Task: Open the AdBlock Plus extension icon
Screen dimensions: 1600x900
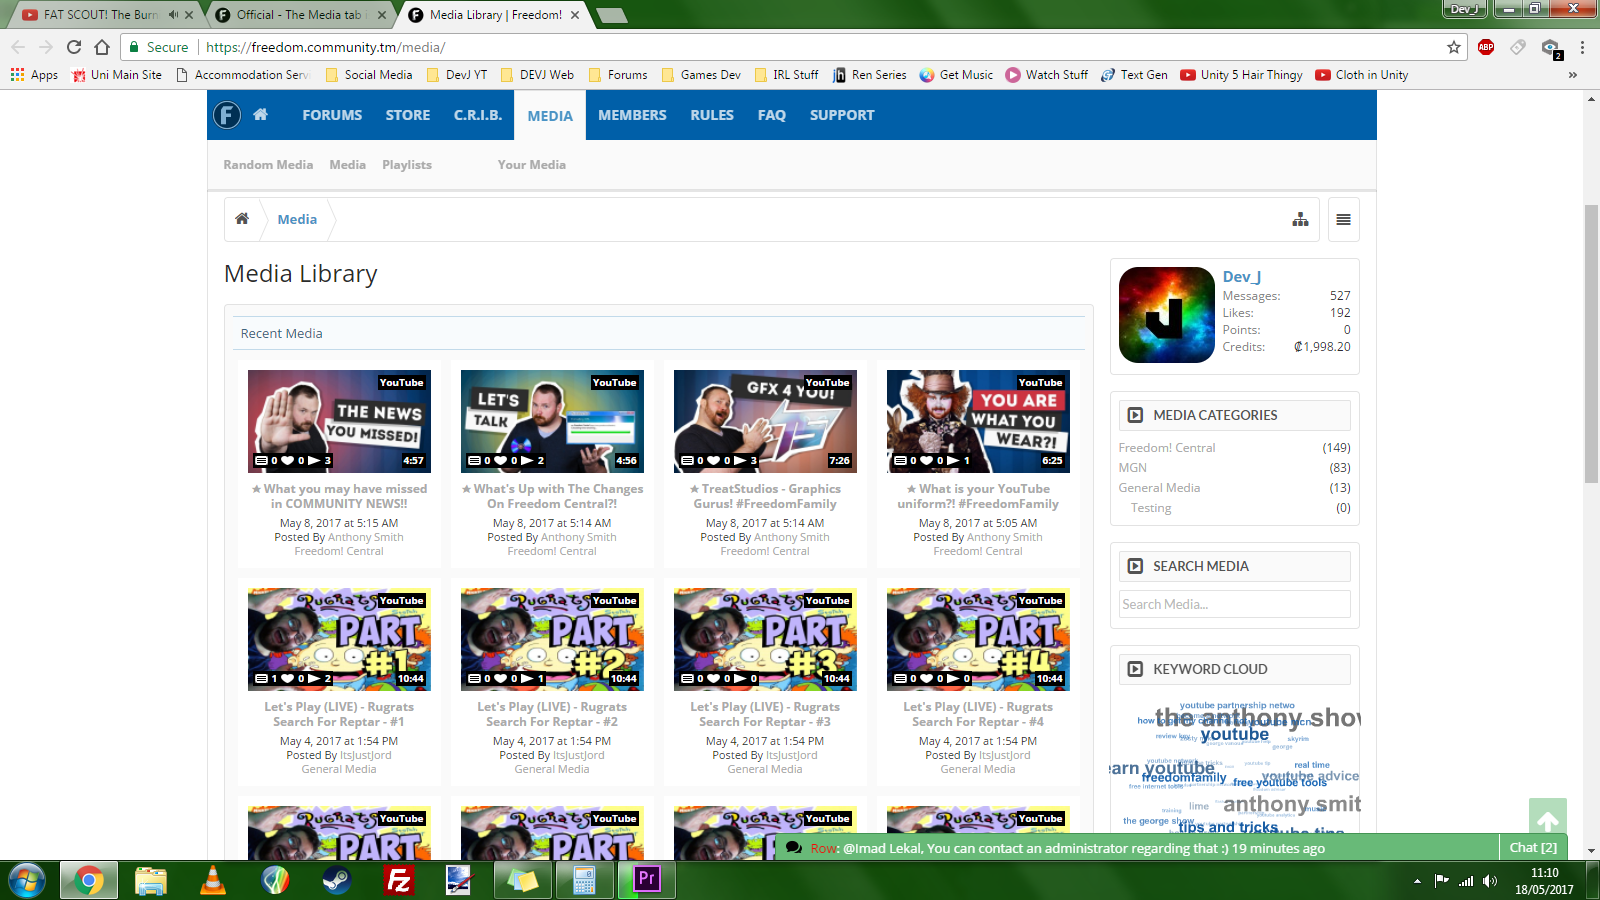Action: click(x=1486, y=47)
